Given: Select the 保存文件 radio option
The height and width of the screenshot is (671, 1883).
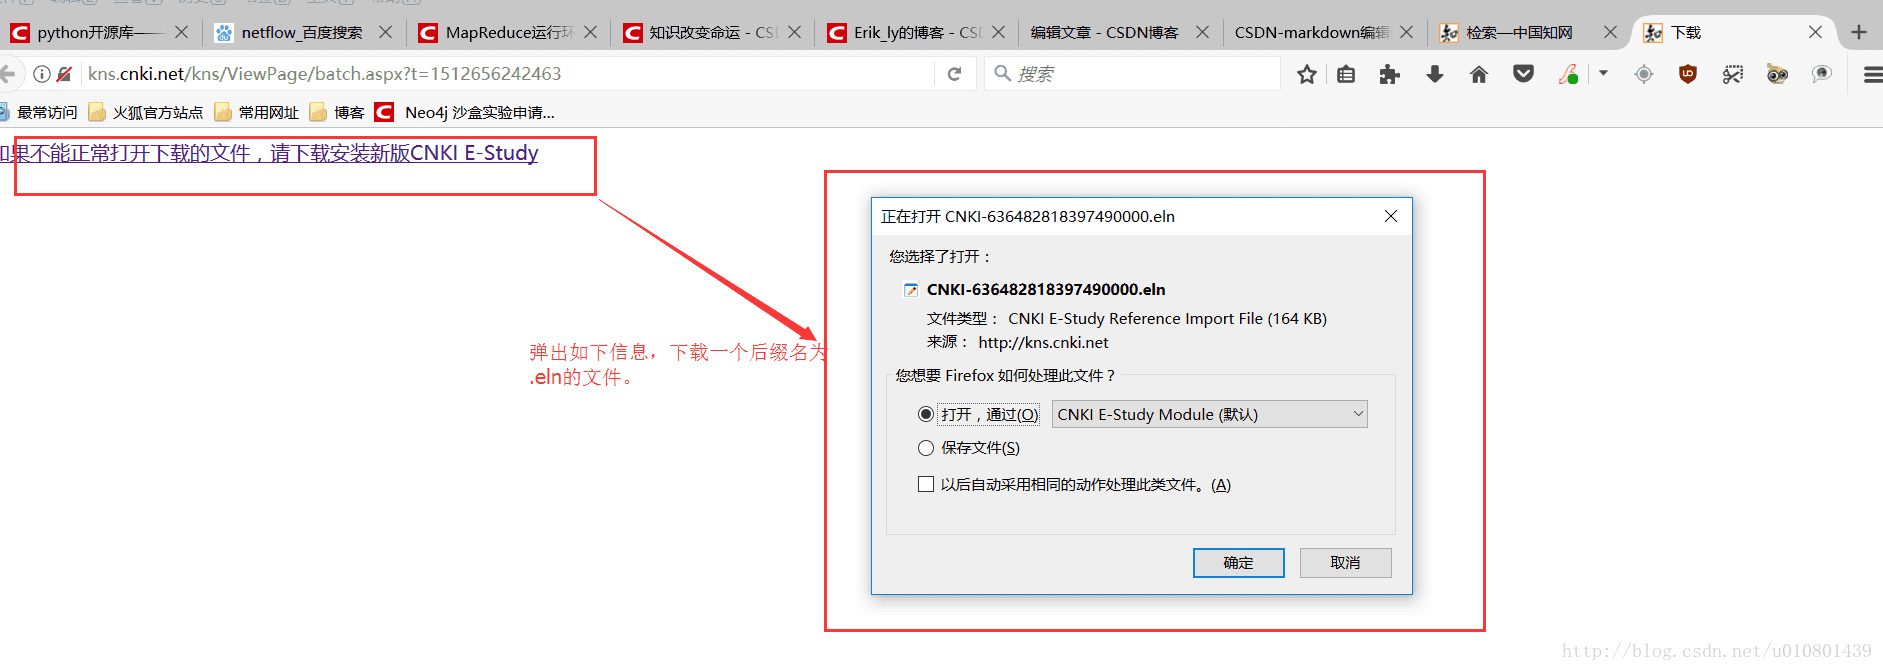Looking at the screenshot, I should pyautogui.click(x=926, y=448).
